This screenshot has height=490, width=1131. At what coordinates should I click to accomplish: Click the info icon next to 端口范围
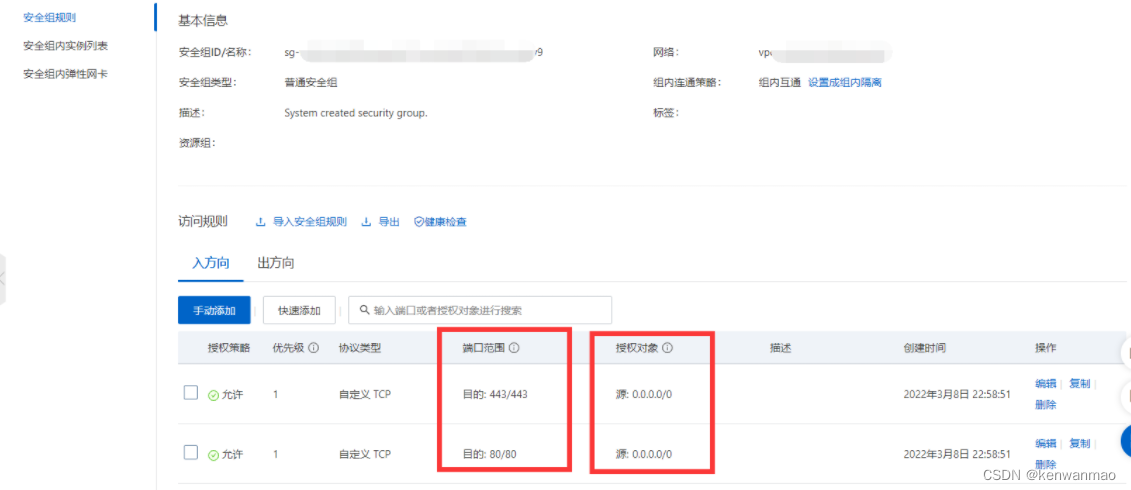(x=514, y=348)
